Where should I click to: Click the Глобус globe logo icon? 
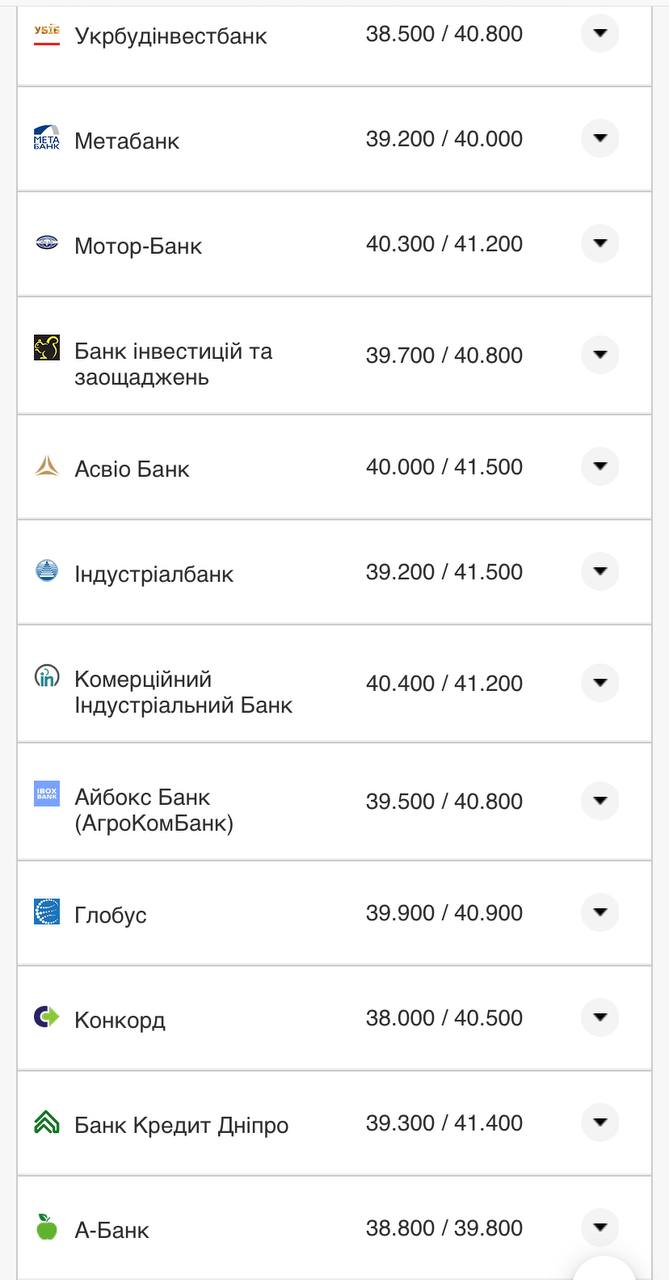click(x=47, y=911)
